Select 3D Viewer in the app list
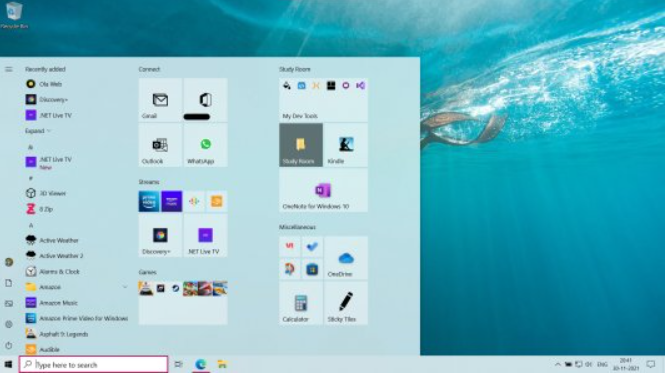Viewport: 665px width, 374px height. (x=76, y=193)
